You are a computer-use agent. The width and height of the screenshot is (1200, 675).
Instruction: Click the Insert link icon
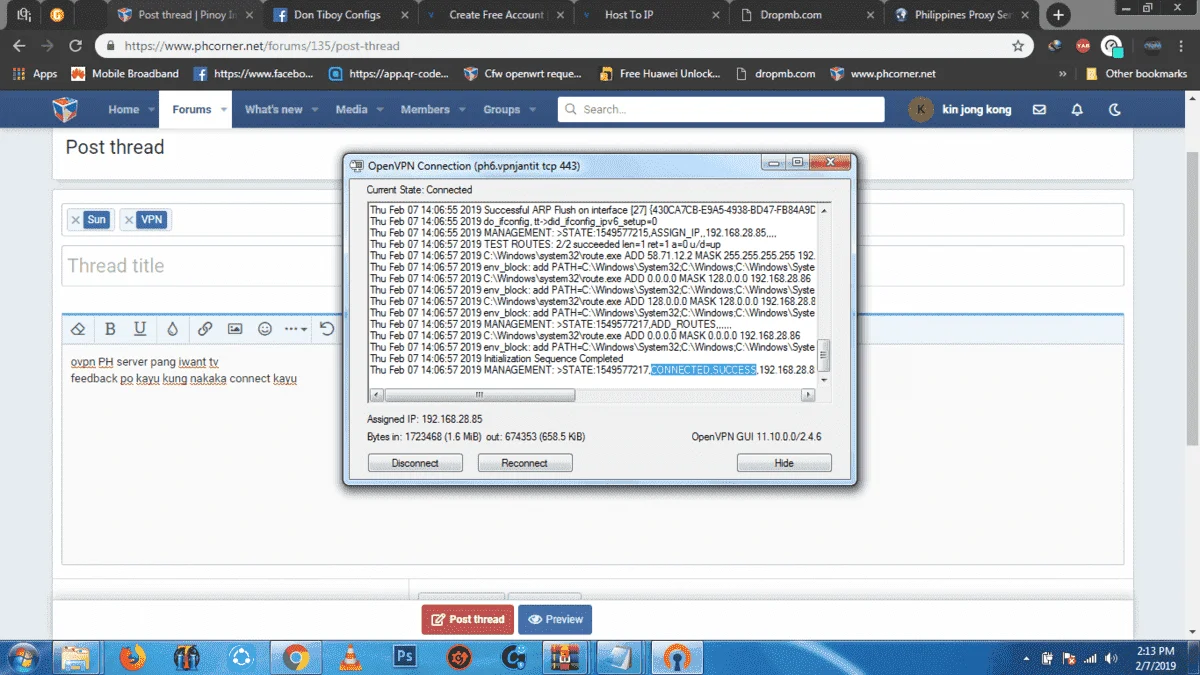[x=204, y=329]
